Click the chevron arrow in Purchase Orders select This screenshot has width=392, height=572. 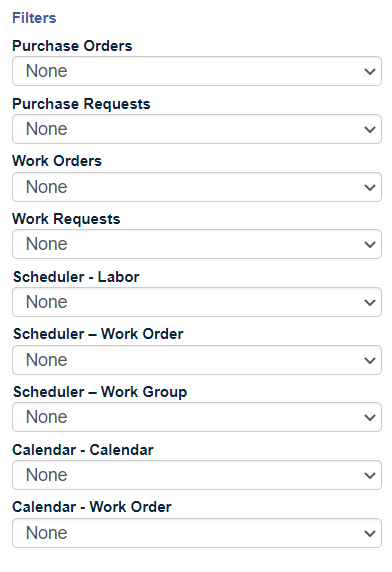370,72
